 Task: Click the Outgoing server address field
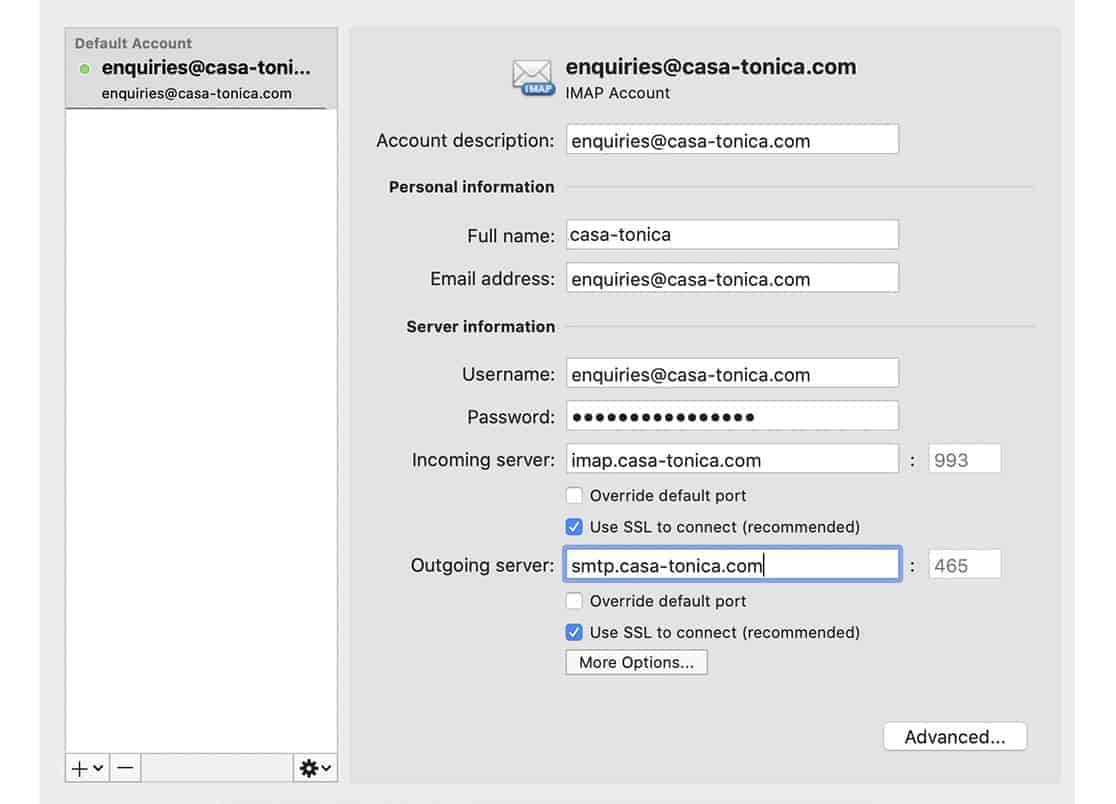point(732,565)
